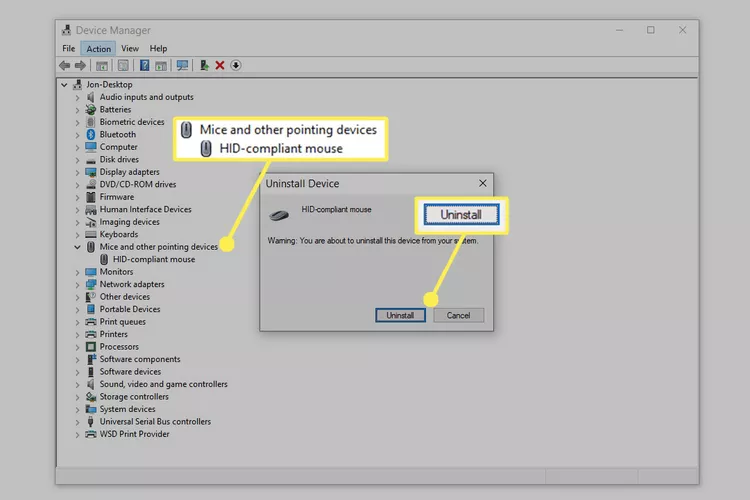The height and width of the screenshot is (500, 750).
Task: Close the Uninstall Device dialog with X
Action: pos(482,184)
